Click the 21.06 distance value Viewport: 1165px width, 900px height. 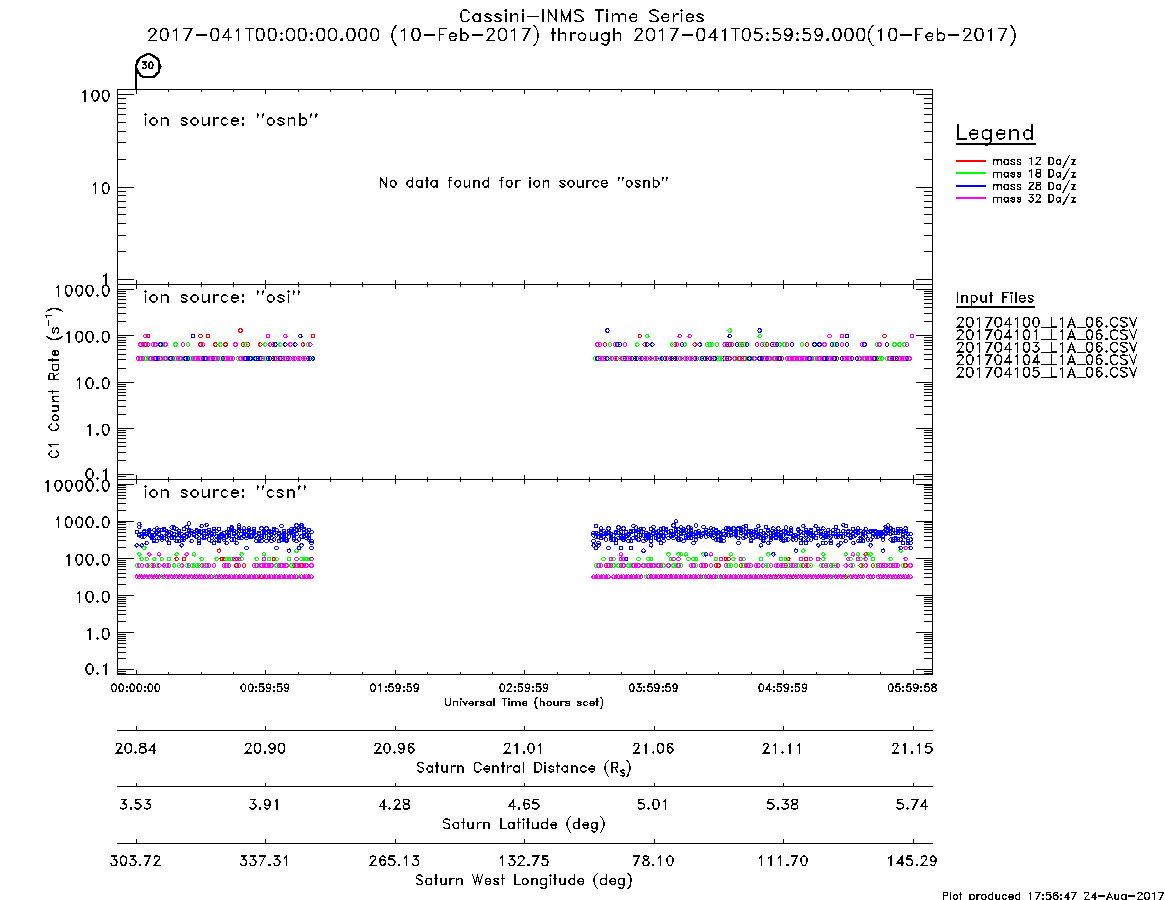653,748
